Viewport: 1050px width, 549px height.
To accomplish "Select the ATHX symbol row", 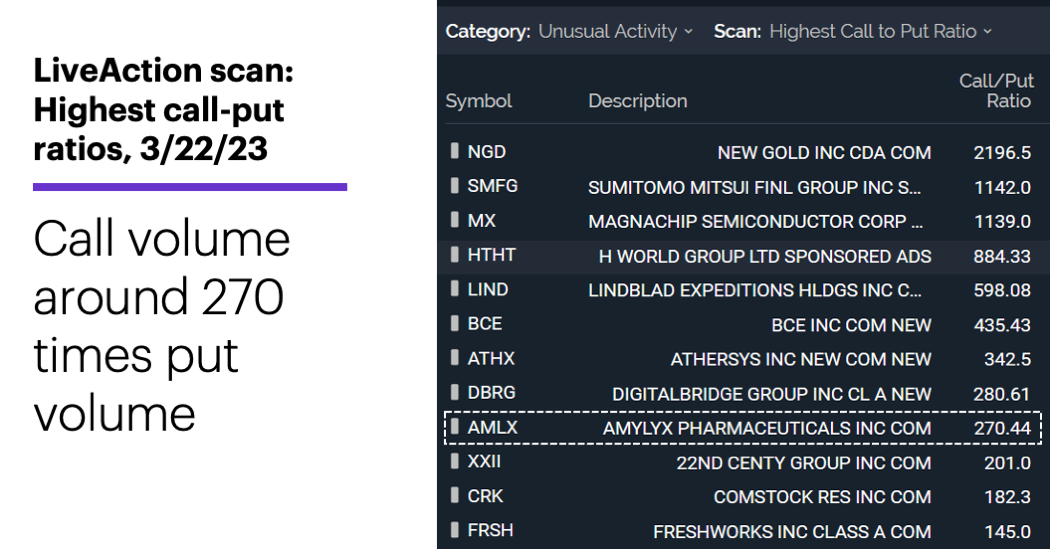I will pos(743,359).
